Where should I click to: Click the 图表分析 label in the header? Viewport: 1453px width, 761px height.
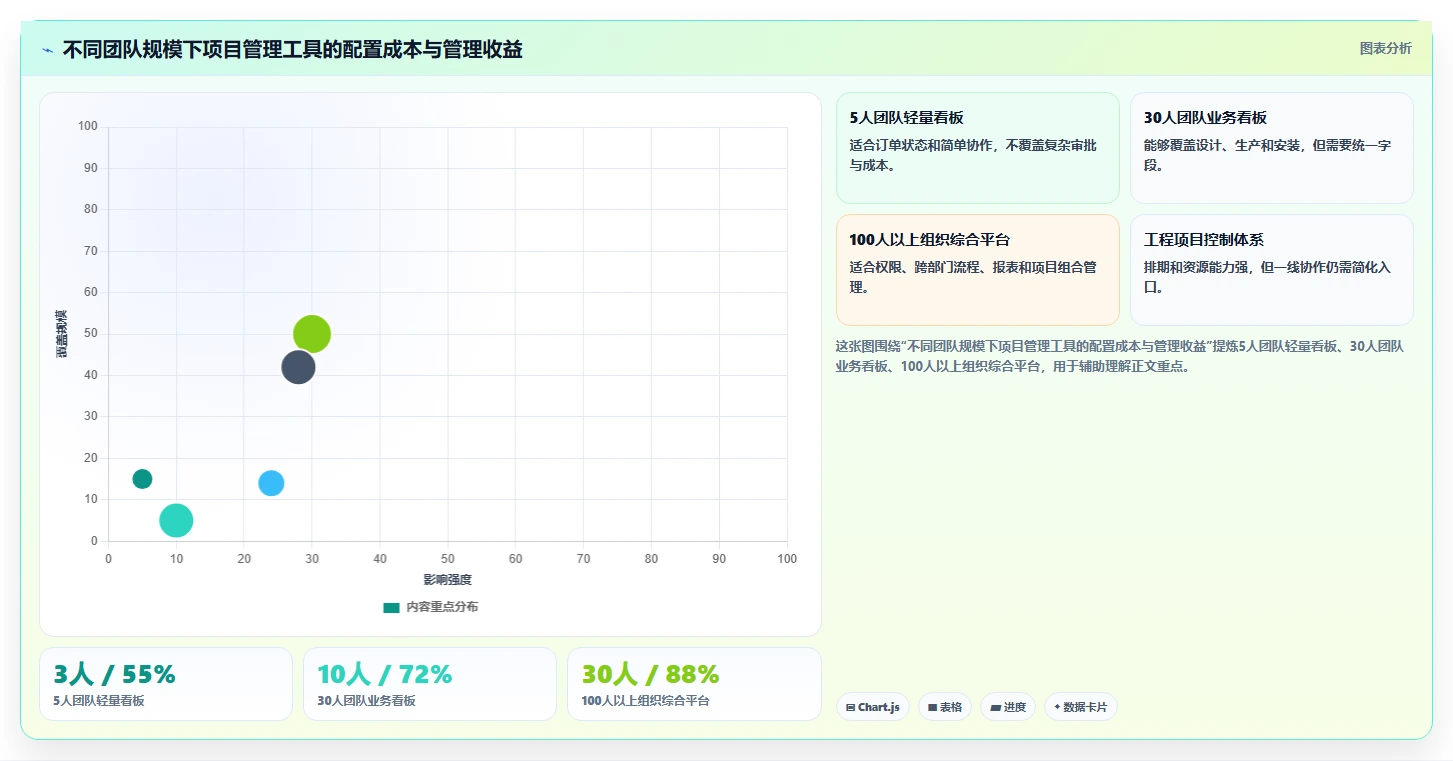point(1385,48)
